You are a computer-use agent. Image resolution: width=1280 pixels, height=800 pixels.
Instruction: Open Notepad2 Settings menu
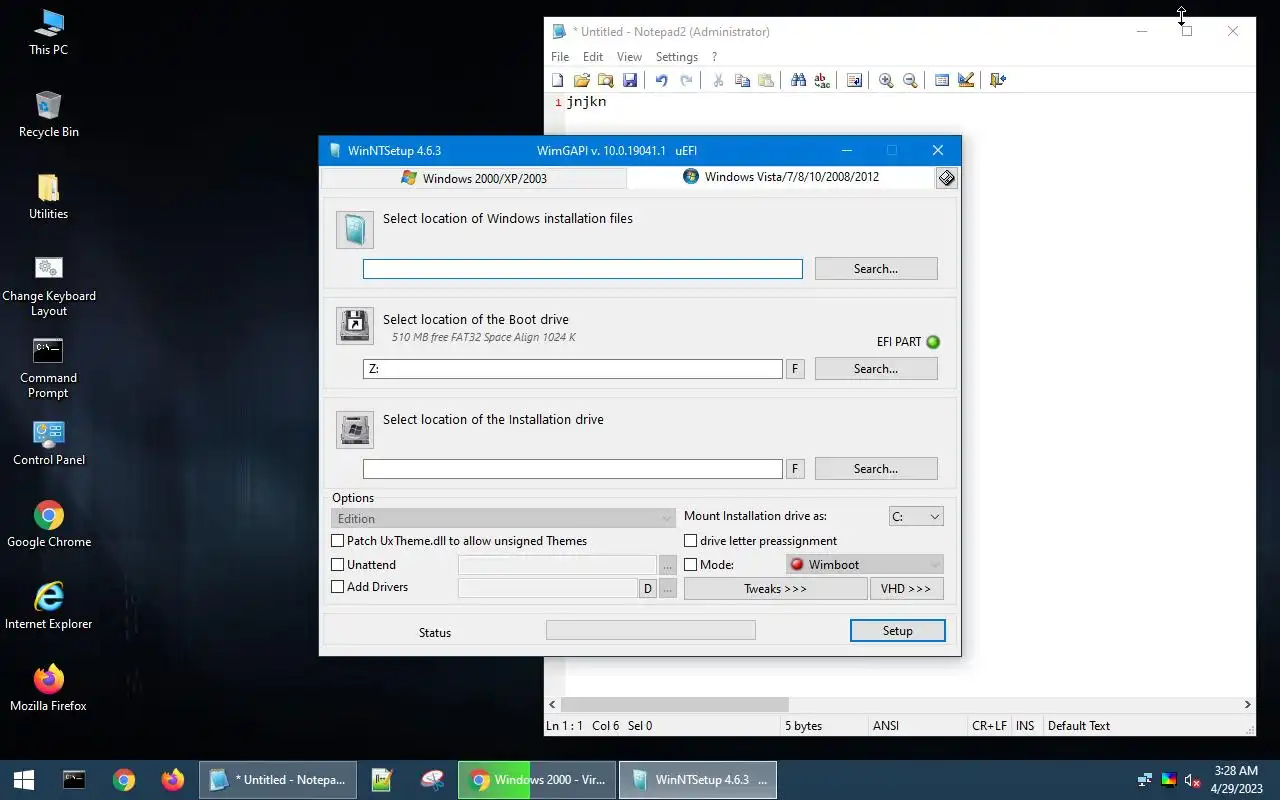click(x=677, y=57)
